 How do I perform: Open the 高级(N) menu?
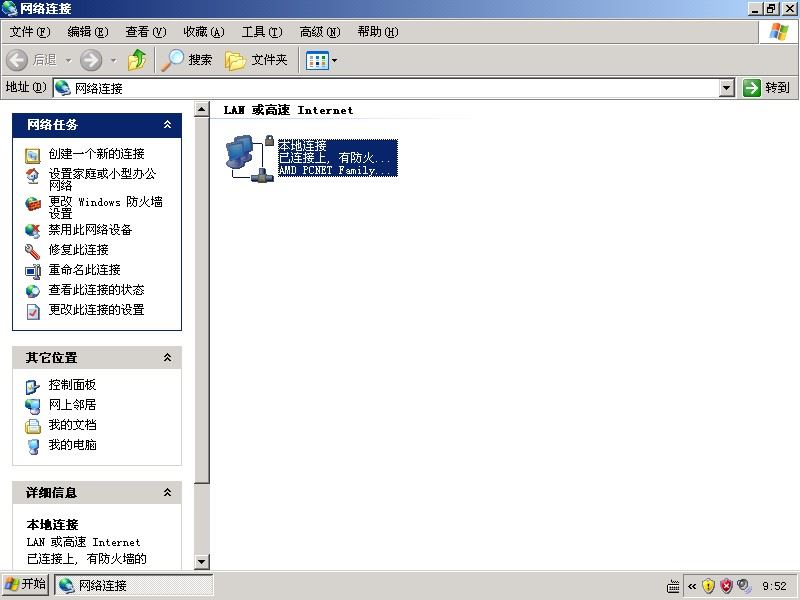320,32
